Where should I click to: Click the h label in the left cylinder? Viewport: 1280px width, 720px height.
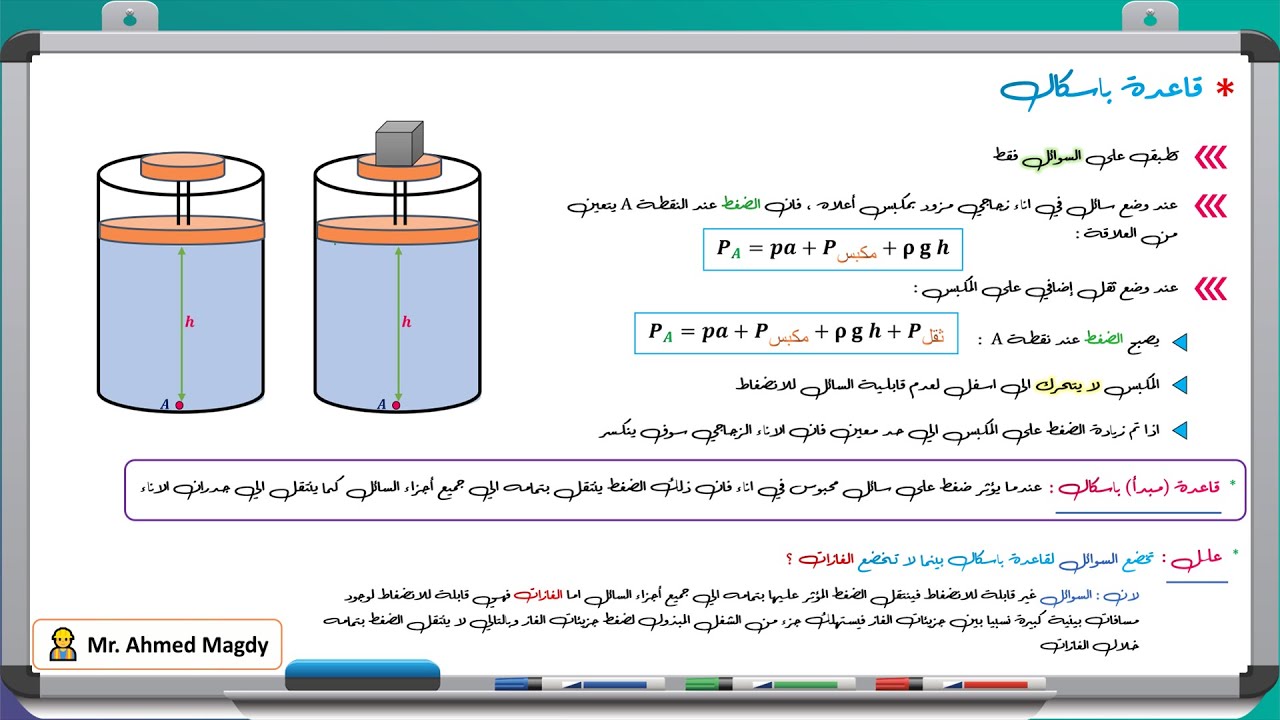[x=189, y=322]
